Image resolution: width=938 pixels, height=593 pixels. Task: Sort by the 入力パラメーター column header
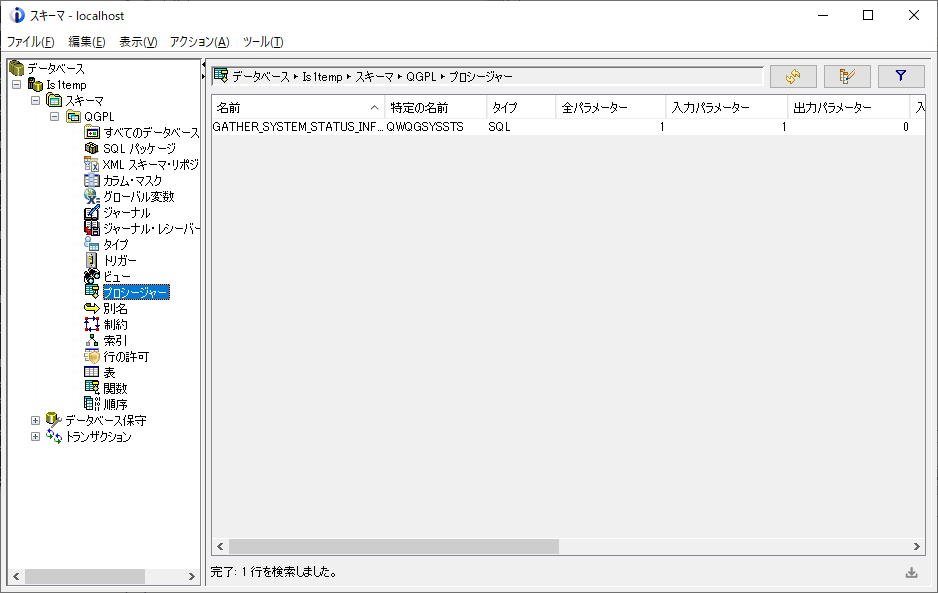[x=727, y=108]
